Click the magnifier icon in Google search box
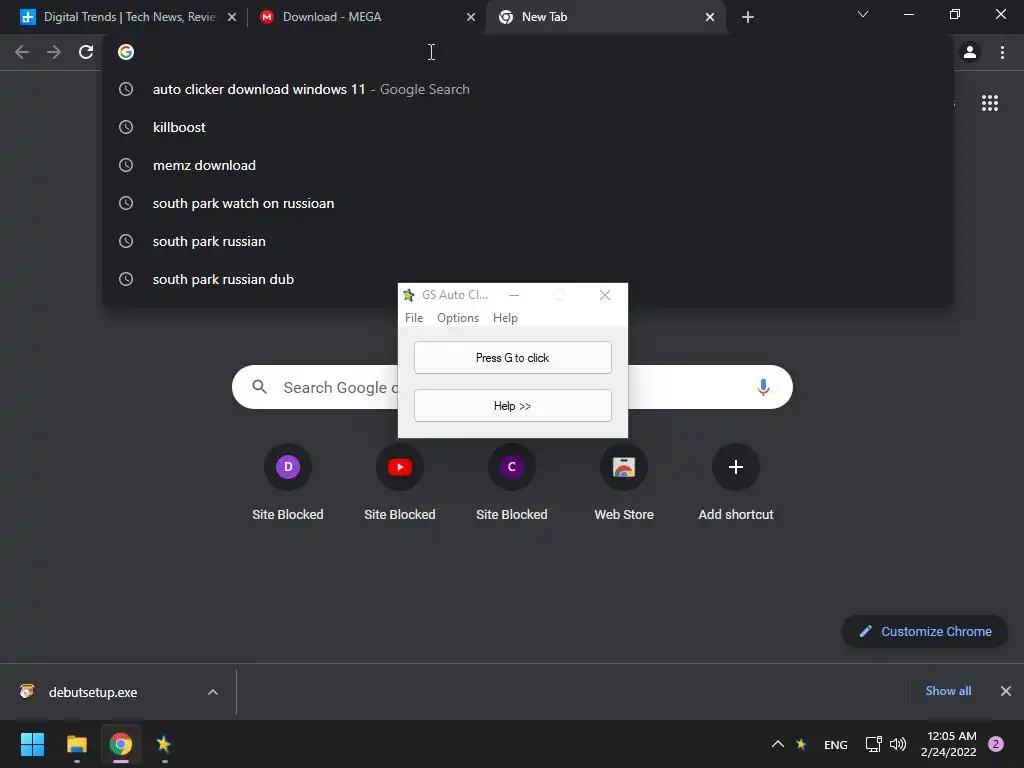Screen dimensions: 1024x768 [259, 387]
